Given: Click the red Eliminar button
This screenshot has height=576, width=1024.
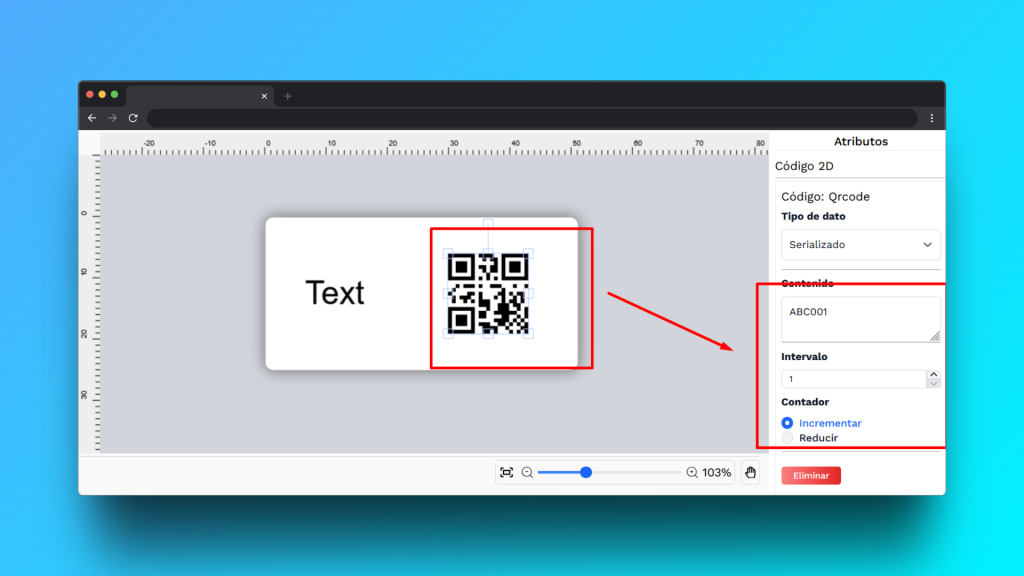Looking at the screenshot, I should tap(811, 475).
